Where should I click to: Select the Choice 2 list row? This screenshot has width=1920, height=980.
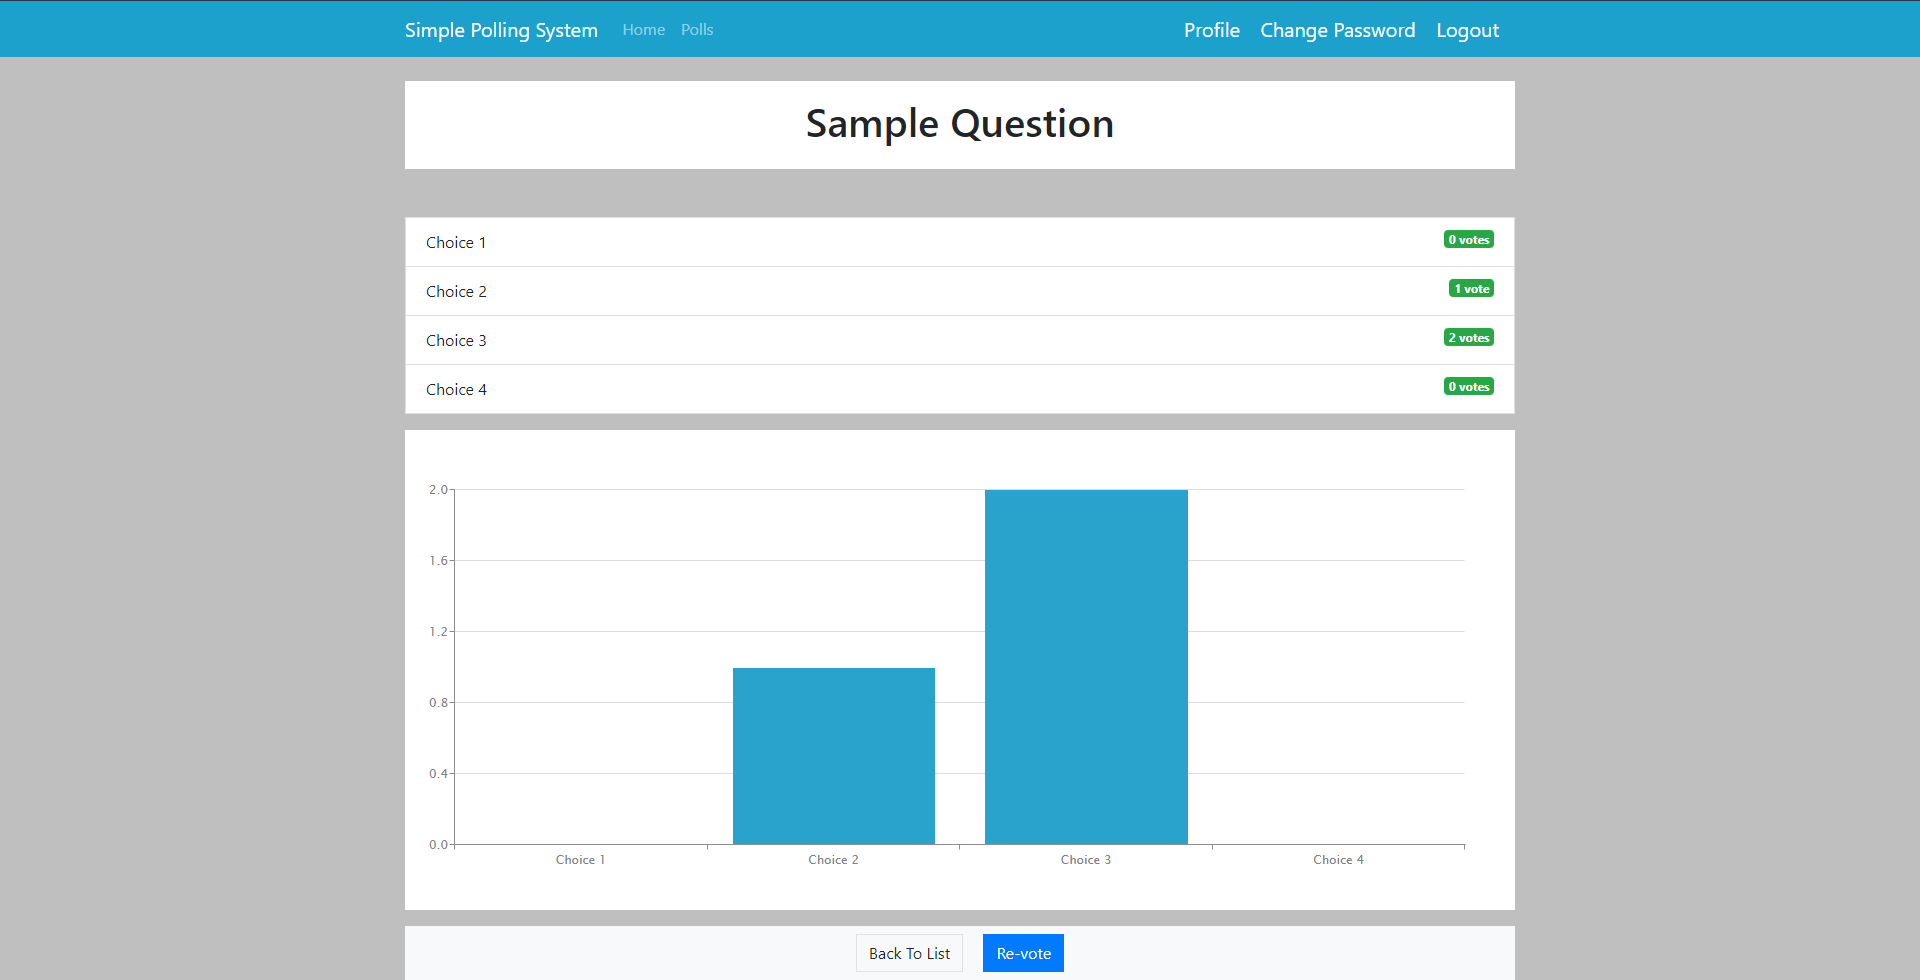pos(960,291)
